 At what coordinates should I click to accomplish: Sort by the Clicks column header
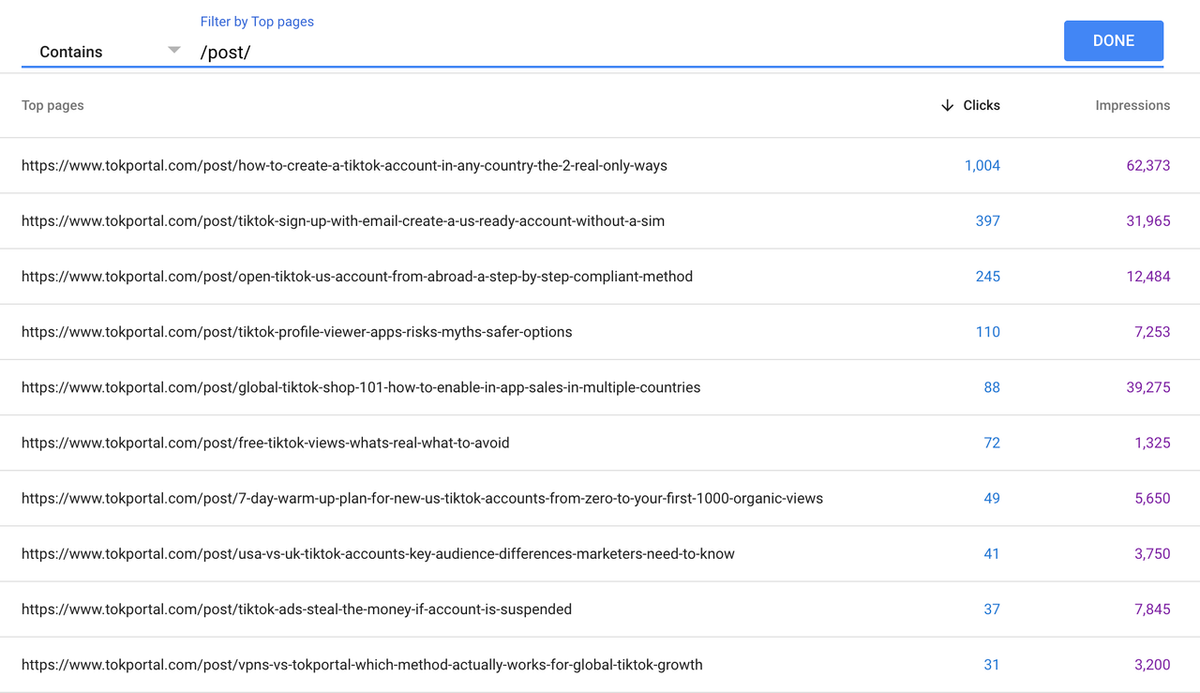point(981,105)
